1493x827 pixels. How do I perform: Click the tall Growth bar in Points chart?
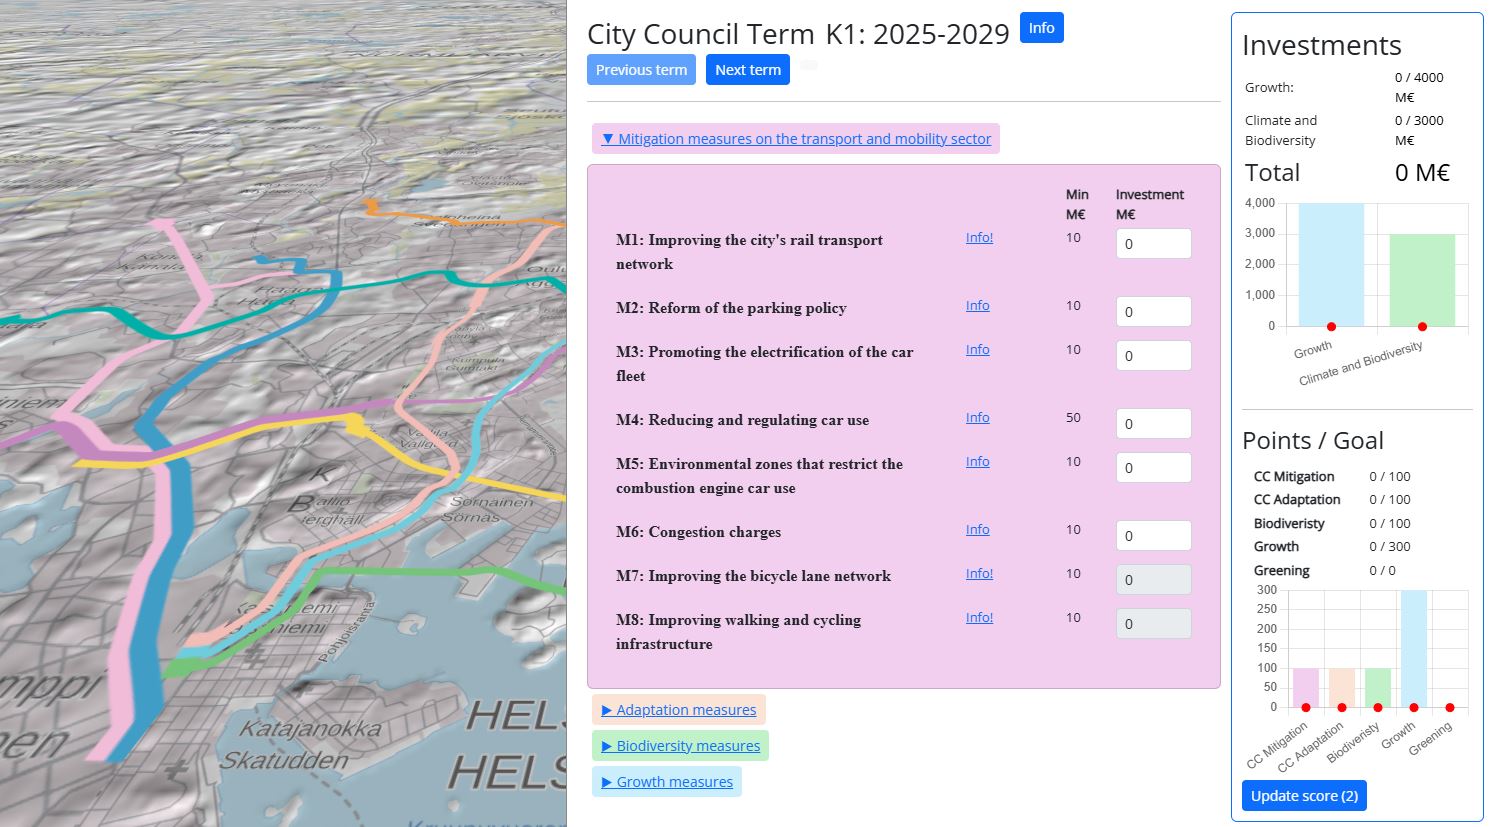[x=1413, y=648]
